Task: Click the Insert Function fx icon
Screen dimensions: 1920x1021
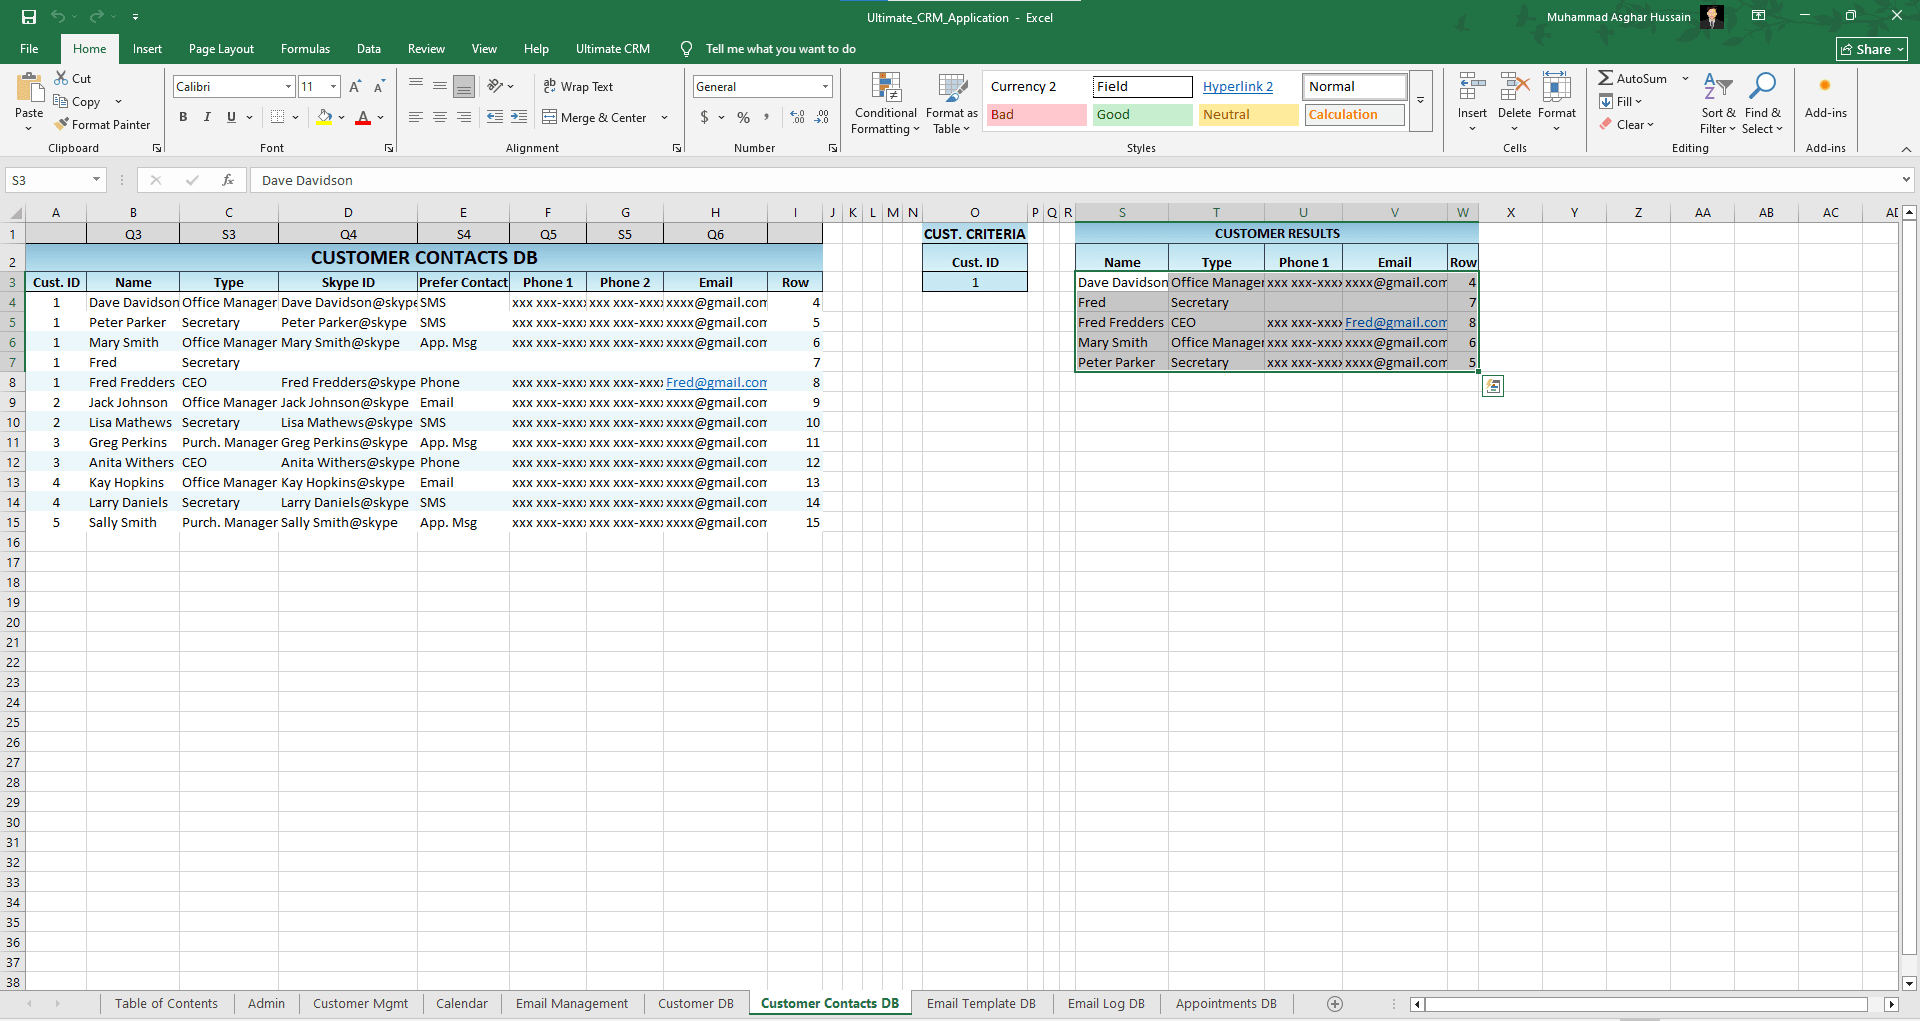Action: tap(228, 180)
